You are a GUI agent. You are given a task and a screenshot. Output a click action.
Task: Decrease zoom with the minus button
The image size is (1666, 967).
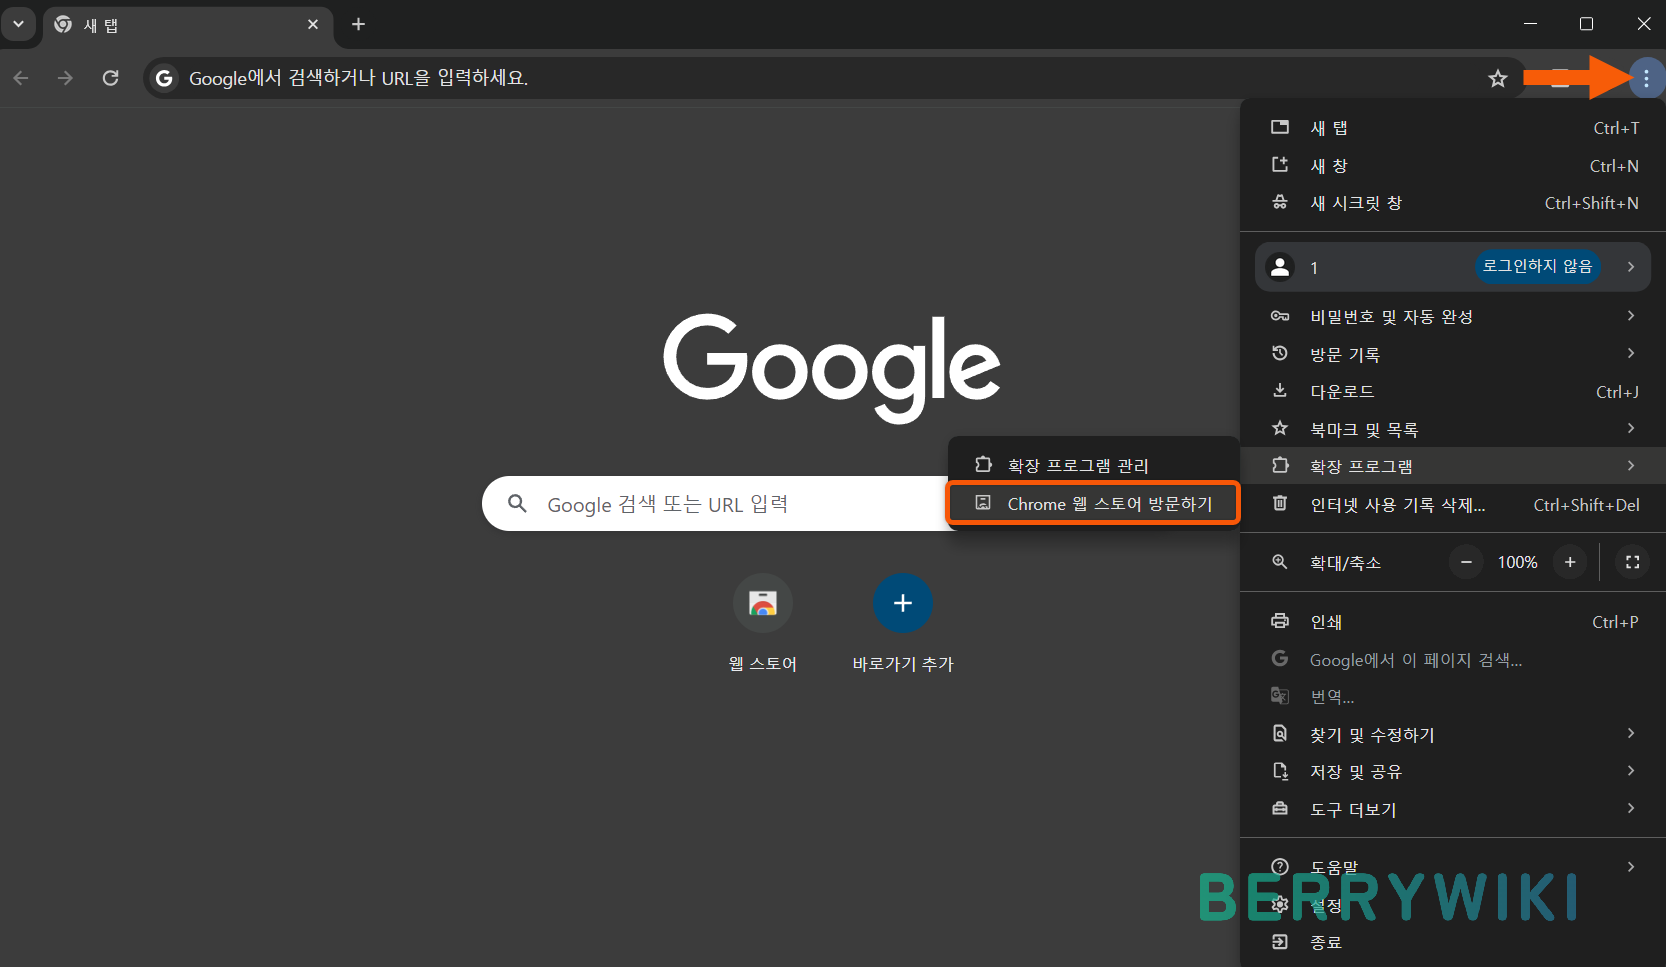[x=1466, y=562]
